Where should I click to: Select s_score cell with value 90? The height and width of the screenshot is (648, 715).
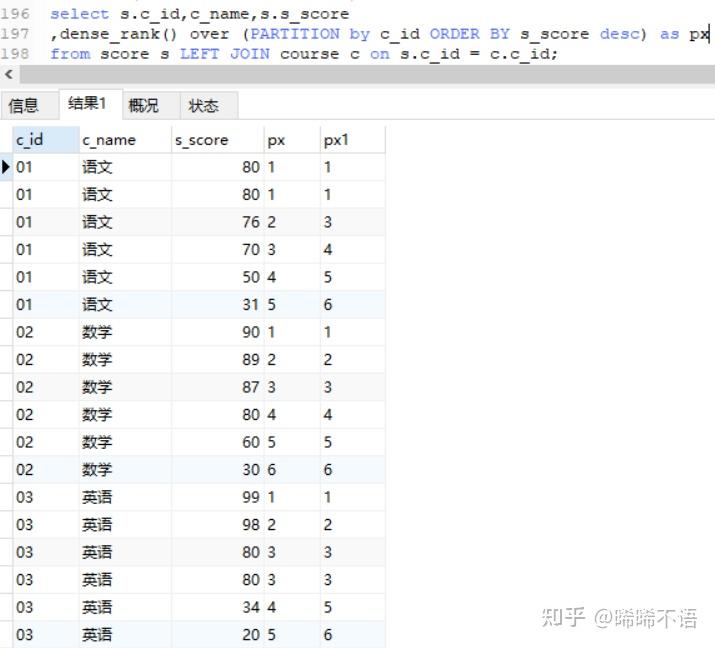point(218,332)
